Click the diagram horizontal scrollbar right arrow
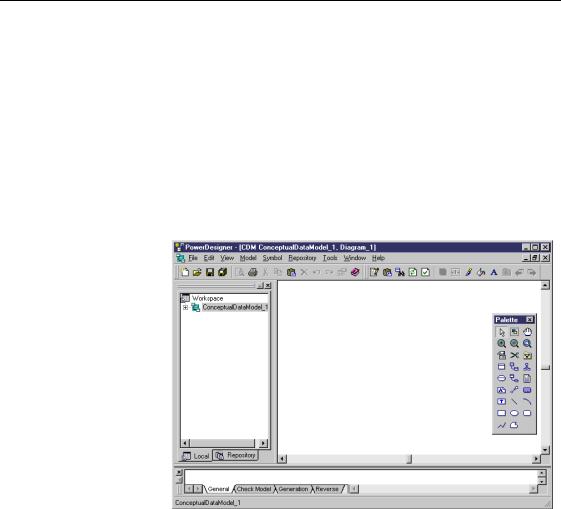The height and width of the screenshot is (509, 561). point(536,459)
